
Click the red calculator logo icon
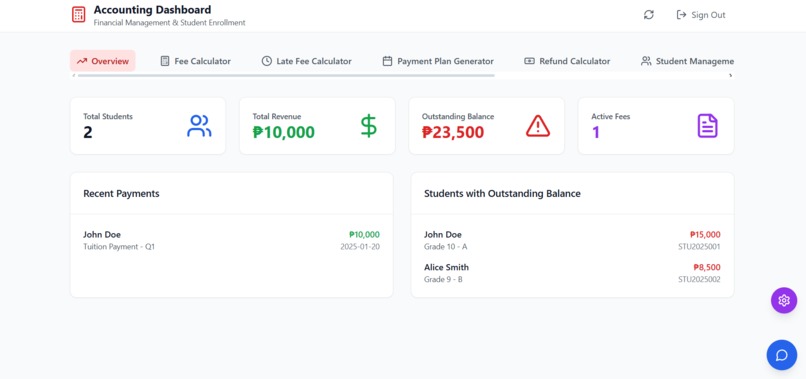(x=79, y=14)
